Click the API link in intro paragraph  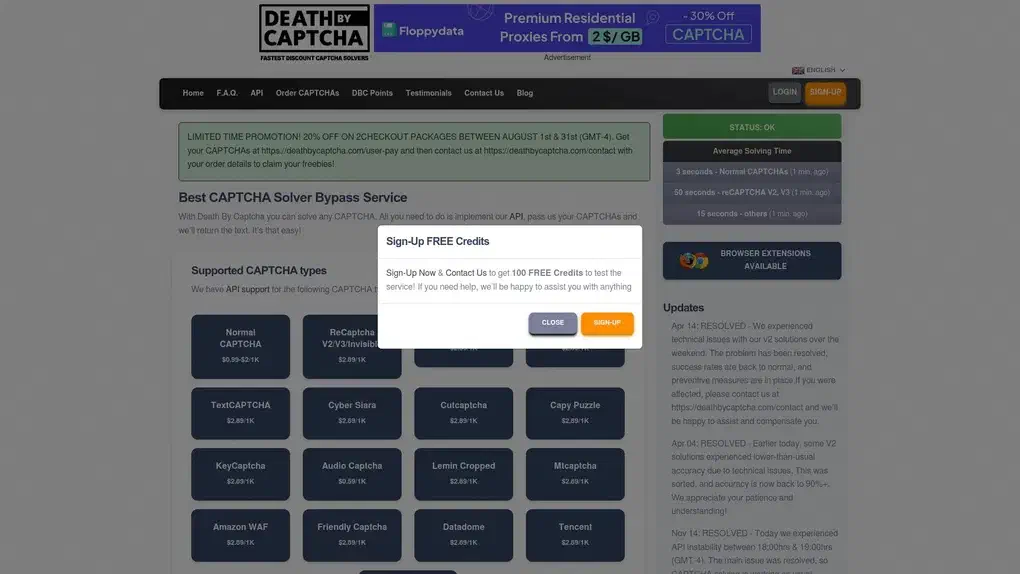pyautogui.click(x=516, y=217)
